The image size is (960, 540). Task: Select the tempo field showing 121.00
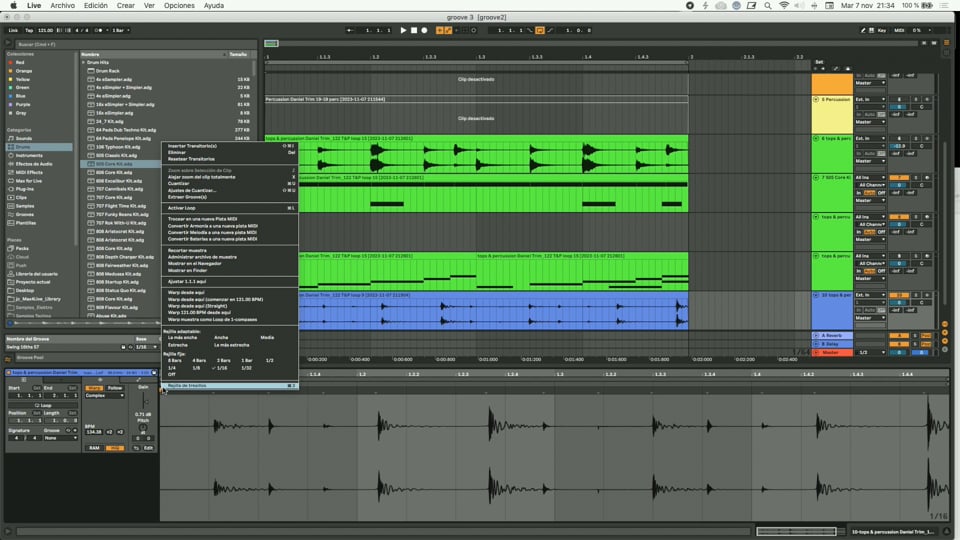[x=45, y=30]
